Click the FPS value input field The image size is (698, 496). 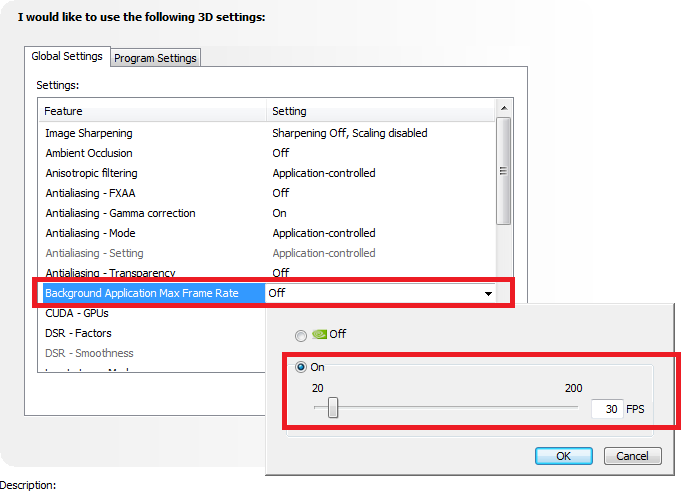[607, 409]
